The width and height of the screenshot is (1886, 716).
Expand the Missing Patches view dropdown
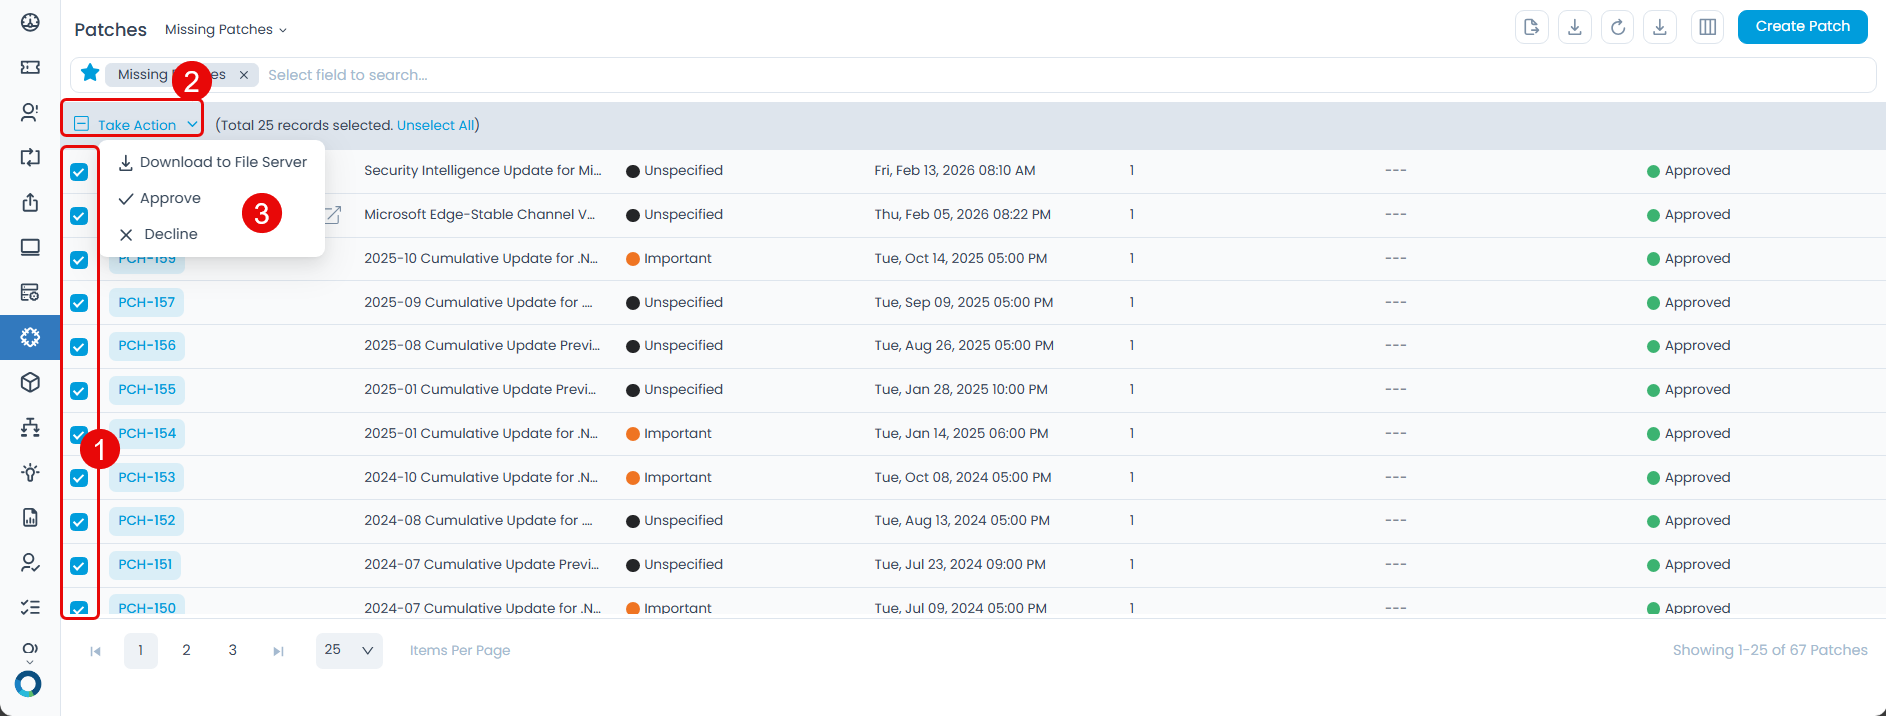[x=226, y=30]
